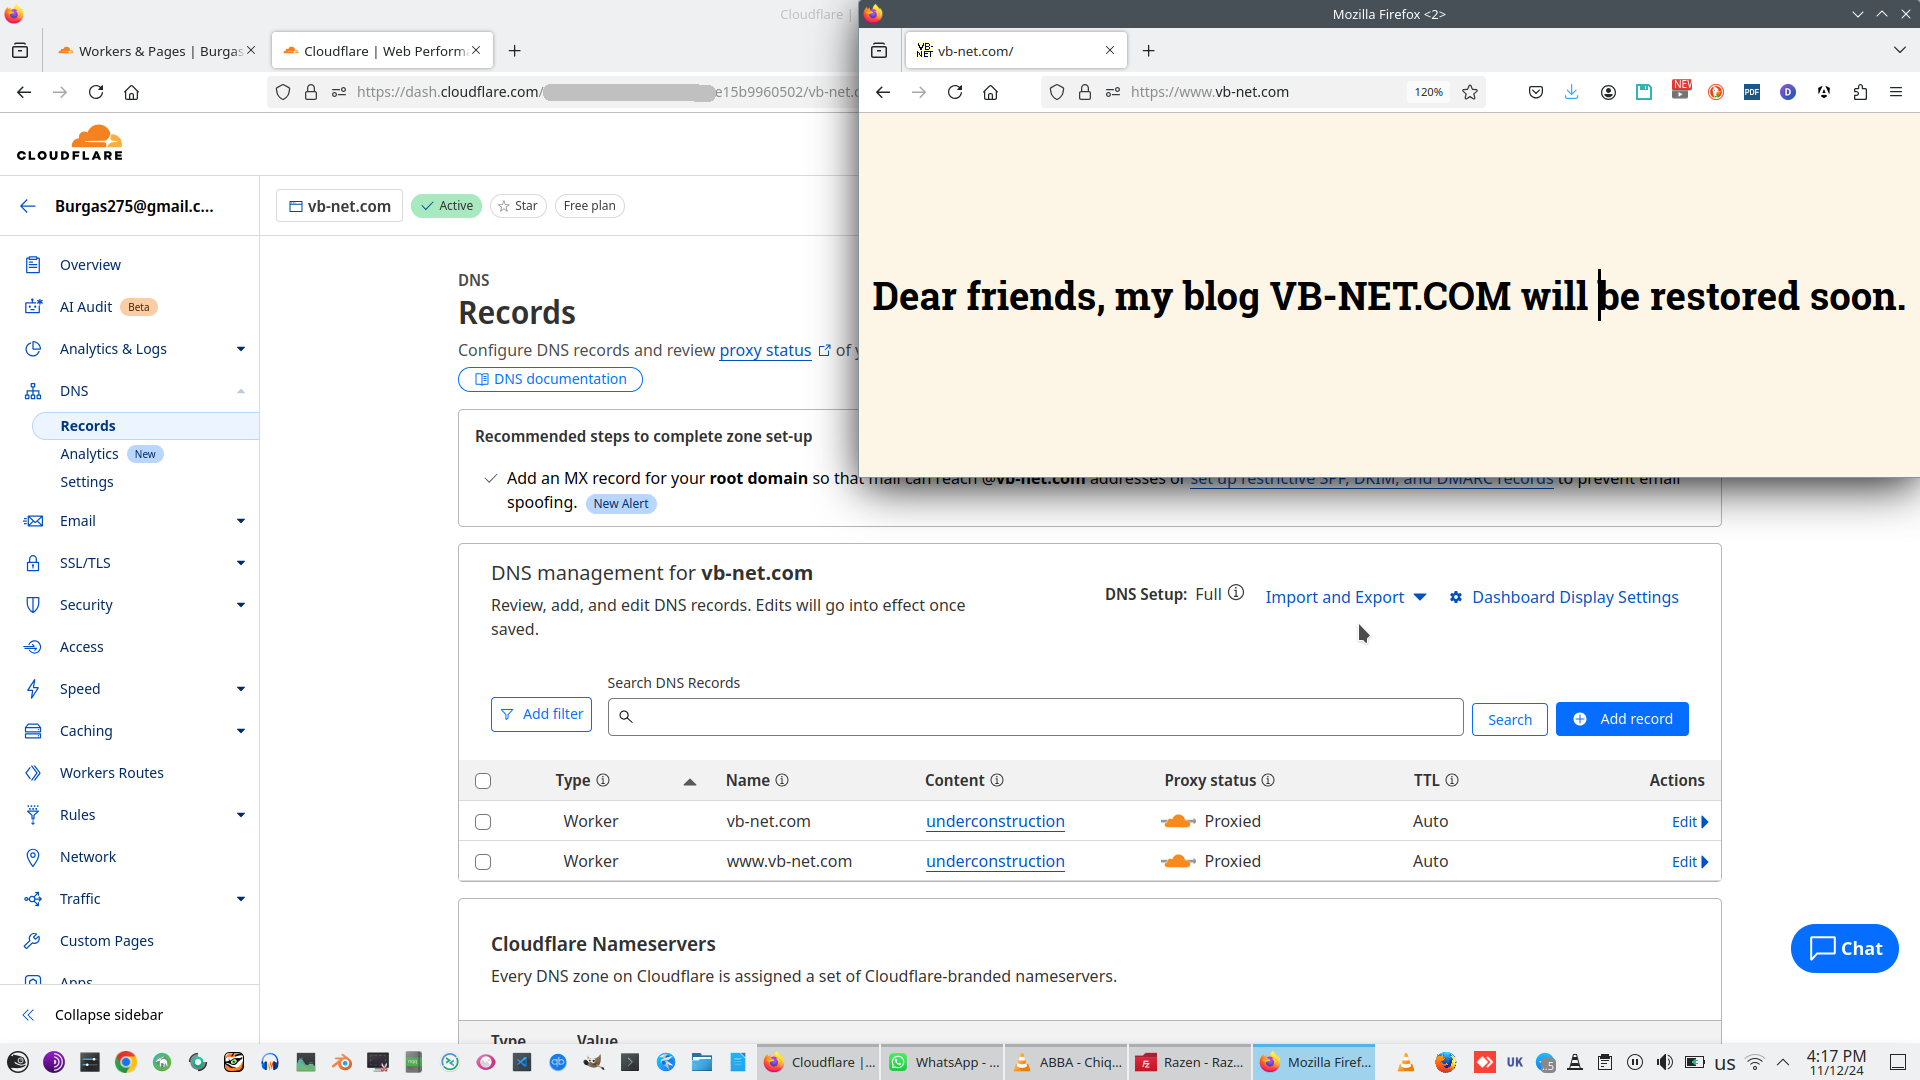Click the DNS Setup info icon

pyautogui.click(x=1236, y=593)
